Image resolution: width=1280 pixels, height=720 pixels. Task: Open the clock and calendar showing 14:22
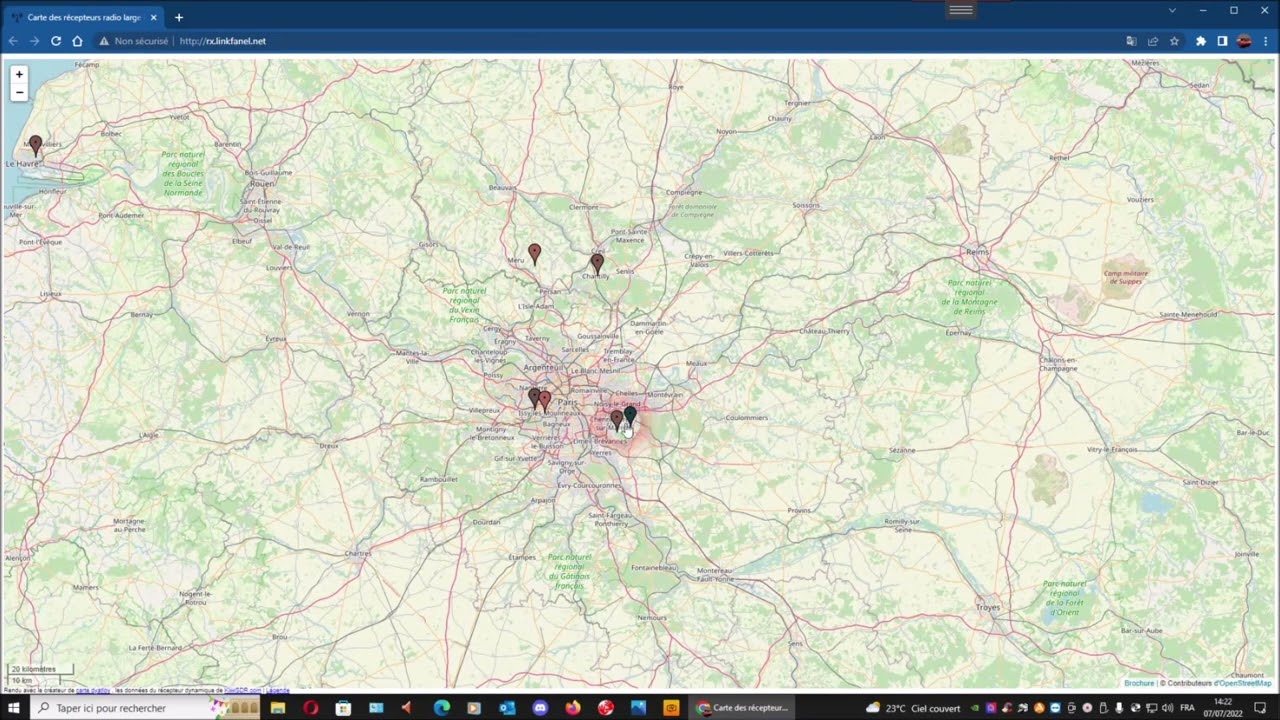pos(1222,708)
